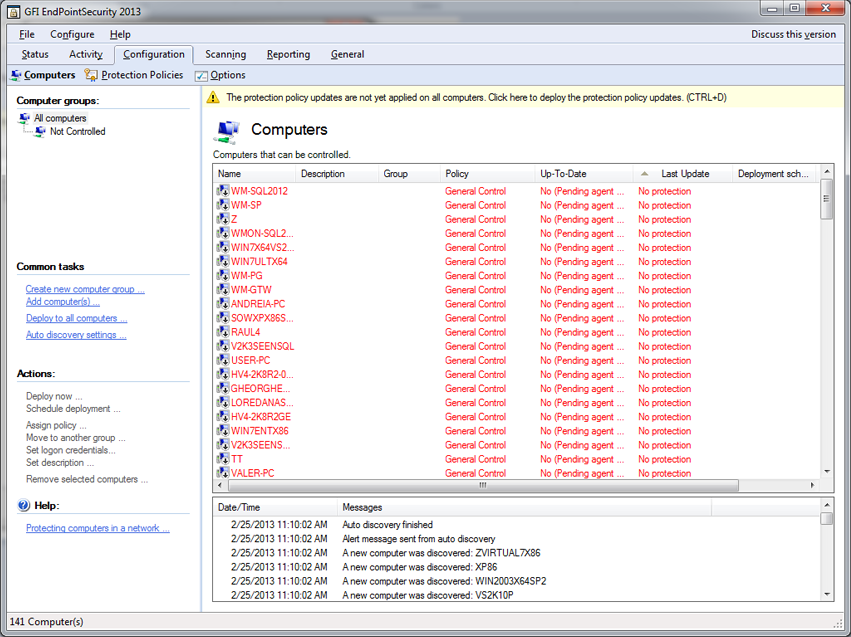
Task: Click the V2K3SEENSQL computer icon
Action: [223, 346]
